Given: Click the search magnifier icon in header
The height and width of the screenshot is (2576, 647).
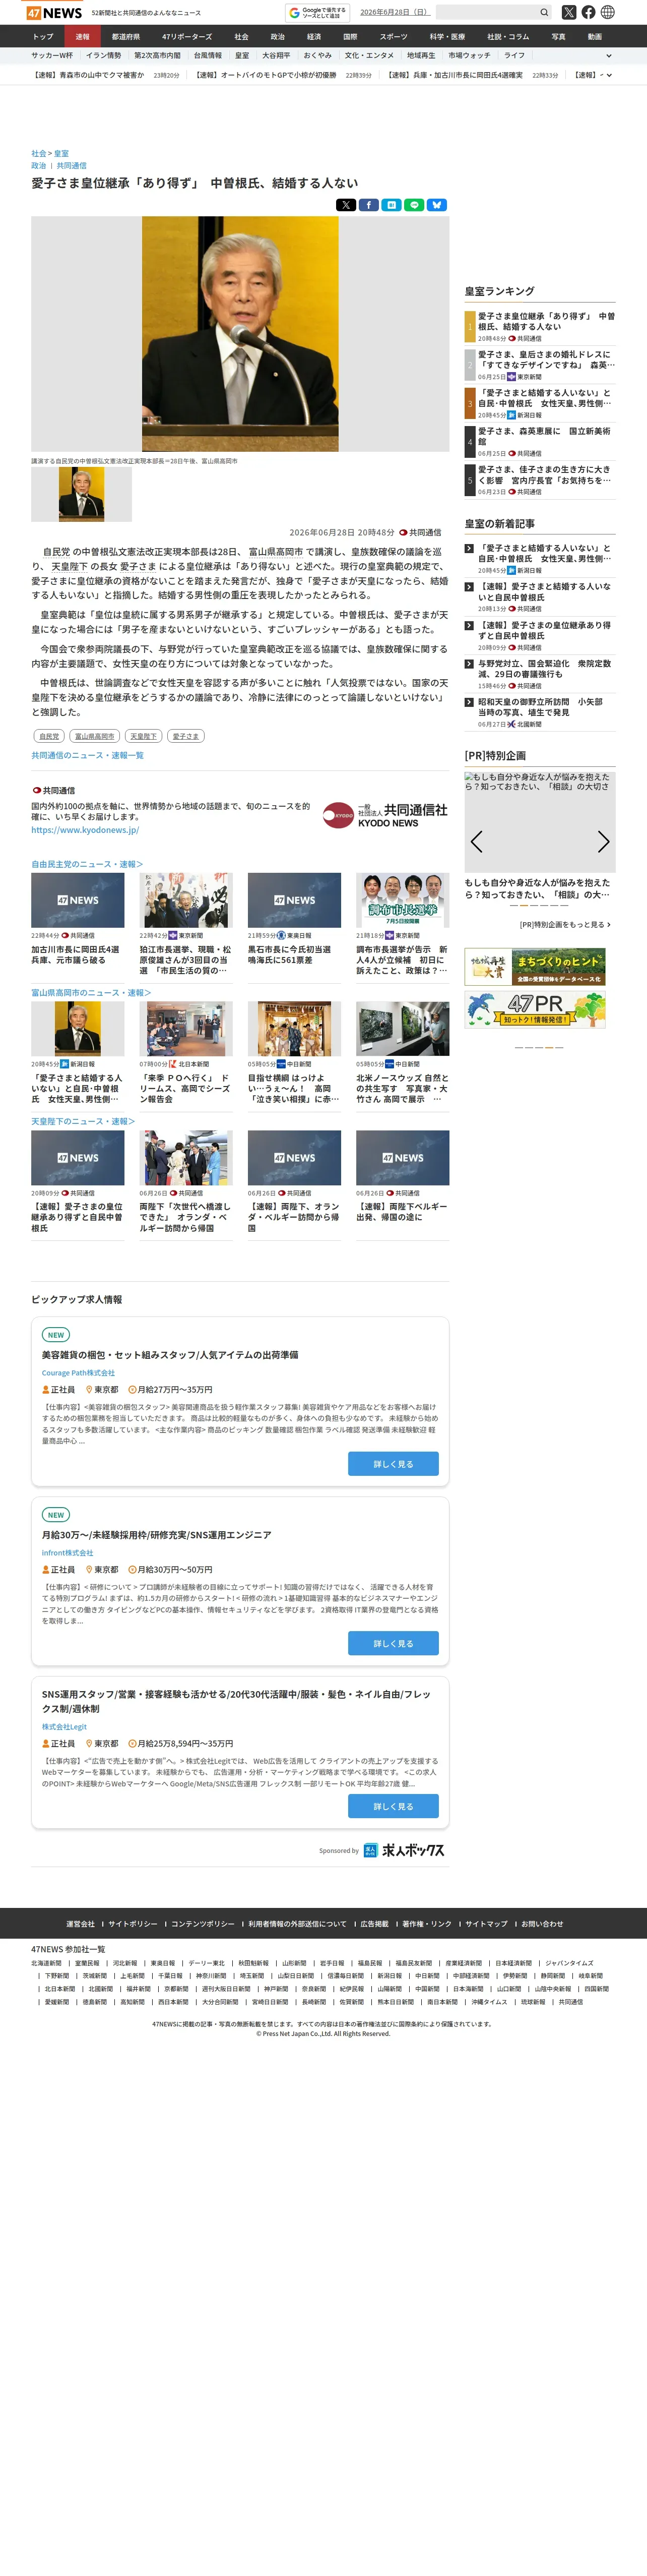Looking at the screenshot, I should [x=544, y=13].
